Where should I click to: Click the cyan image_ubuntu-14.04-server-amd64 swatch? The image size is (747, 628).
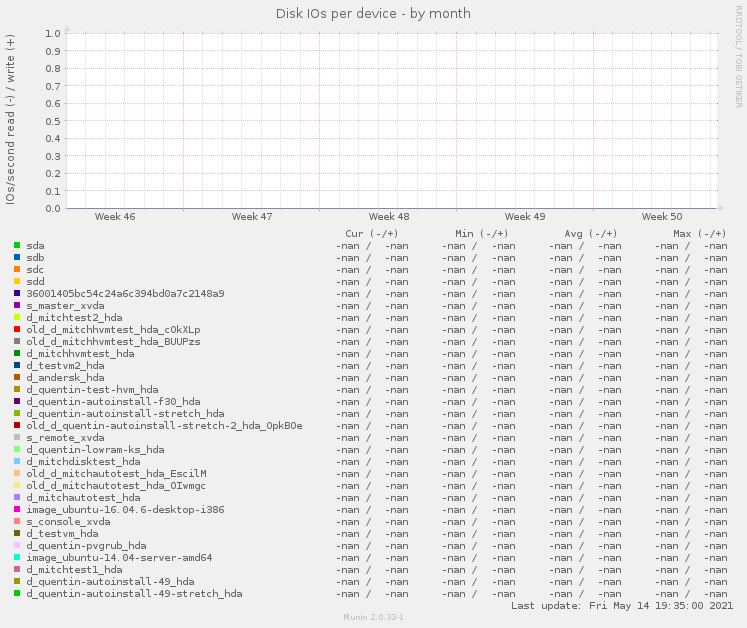pos(17,557)
